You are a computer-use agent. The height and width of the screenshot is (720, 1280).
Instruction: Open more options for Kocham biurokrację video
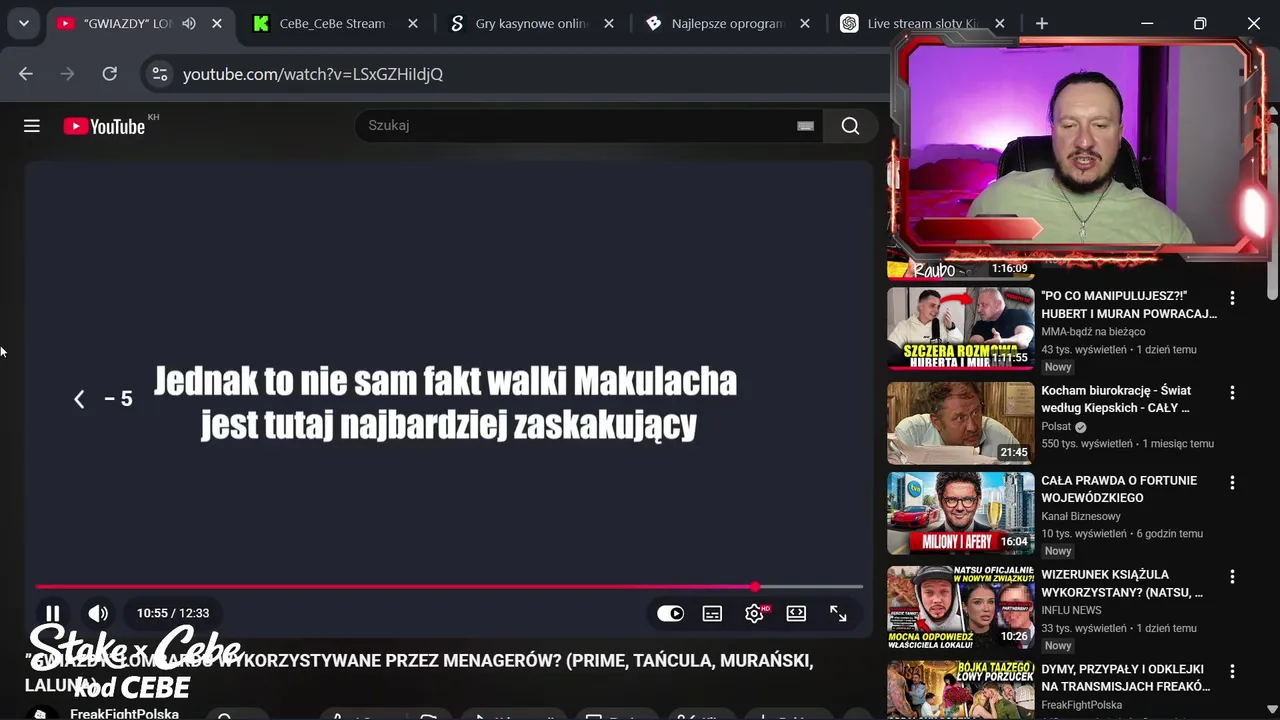click(1232, 393)
